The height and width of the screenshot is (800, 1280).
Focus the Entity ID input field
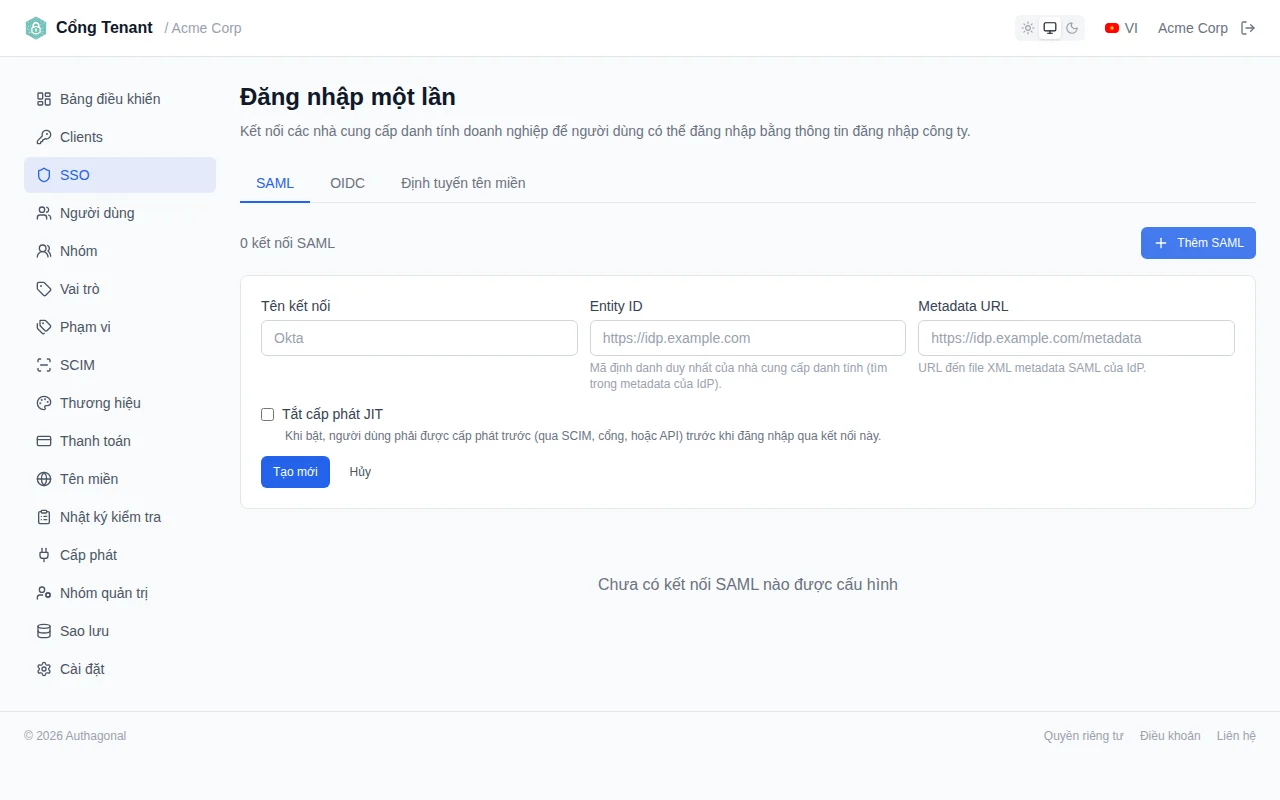coord(748,338)
